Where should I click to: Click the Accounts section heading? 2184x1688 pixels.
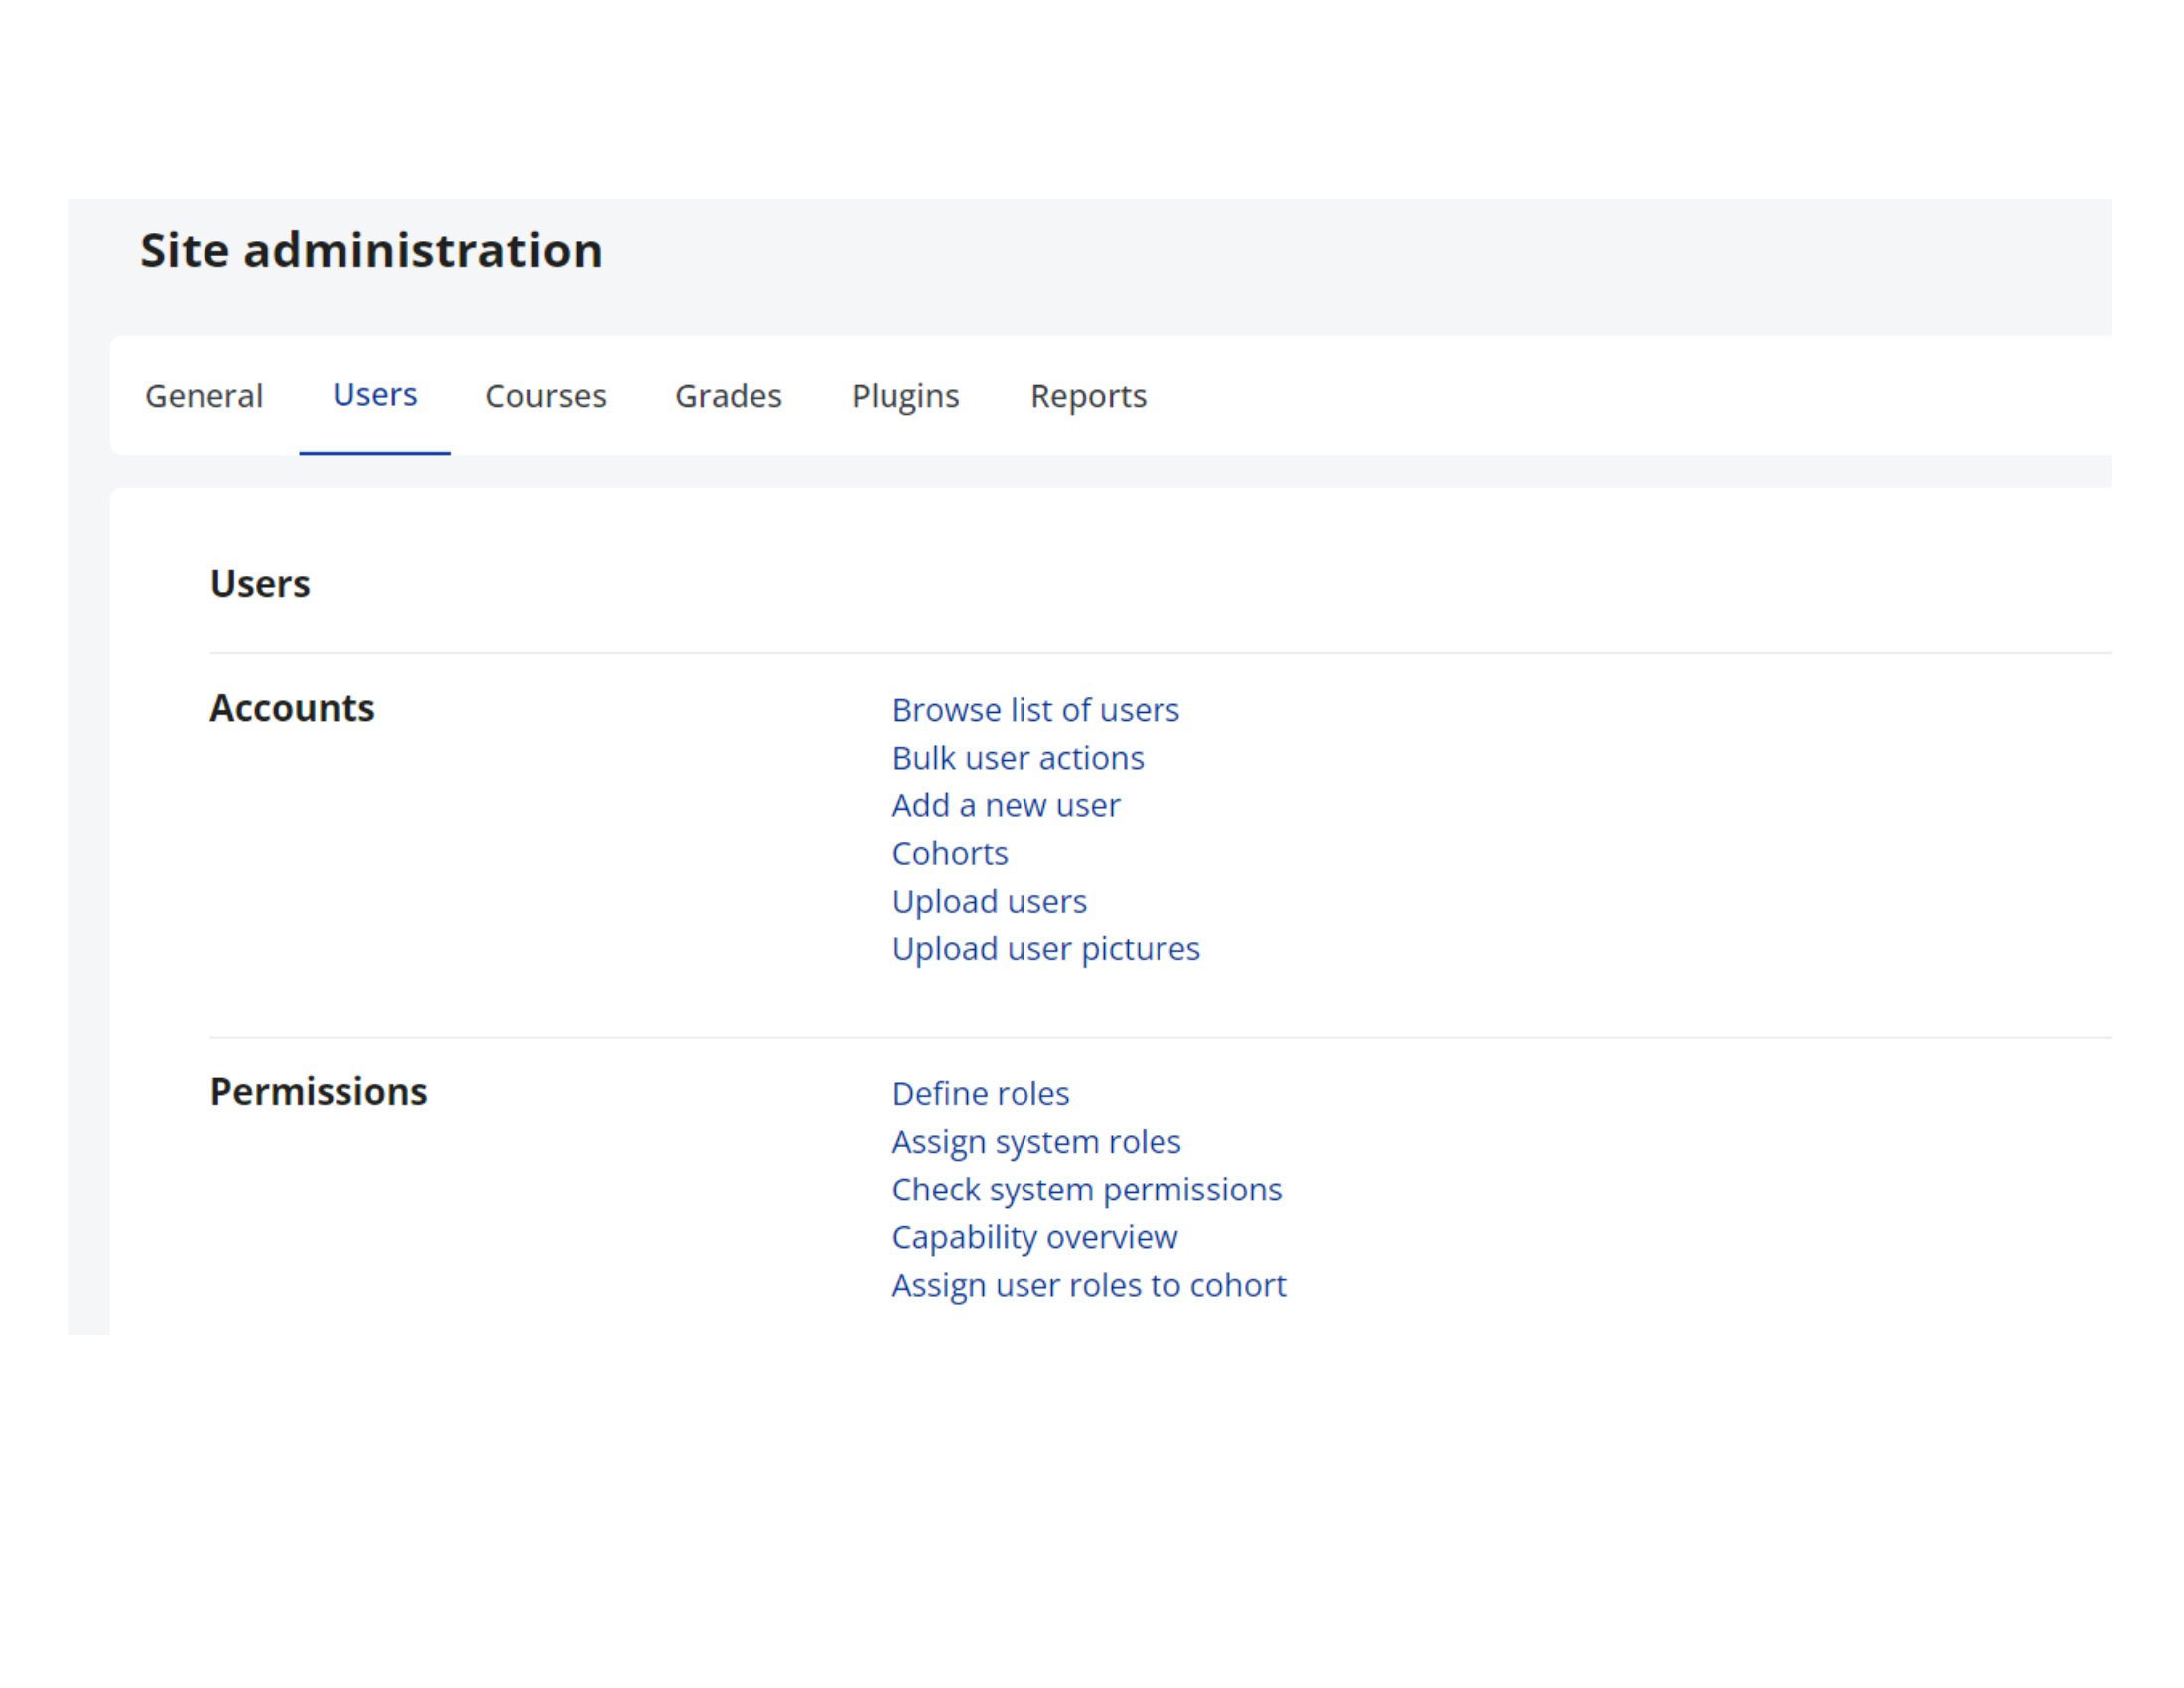pyautogui.click(x=292, y=708)
